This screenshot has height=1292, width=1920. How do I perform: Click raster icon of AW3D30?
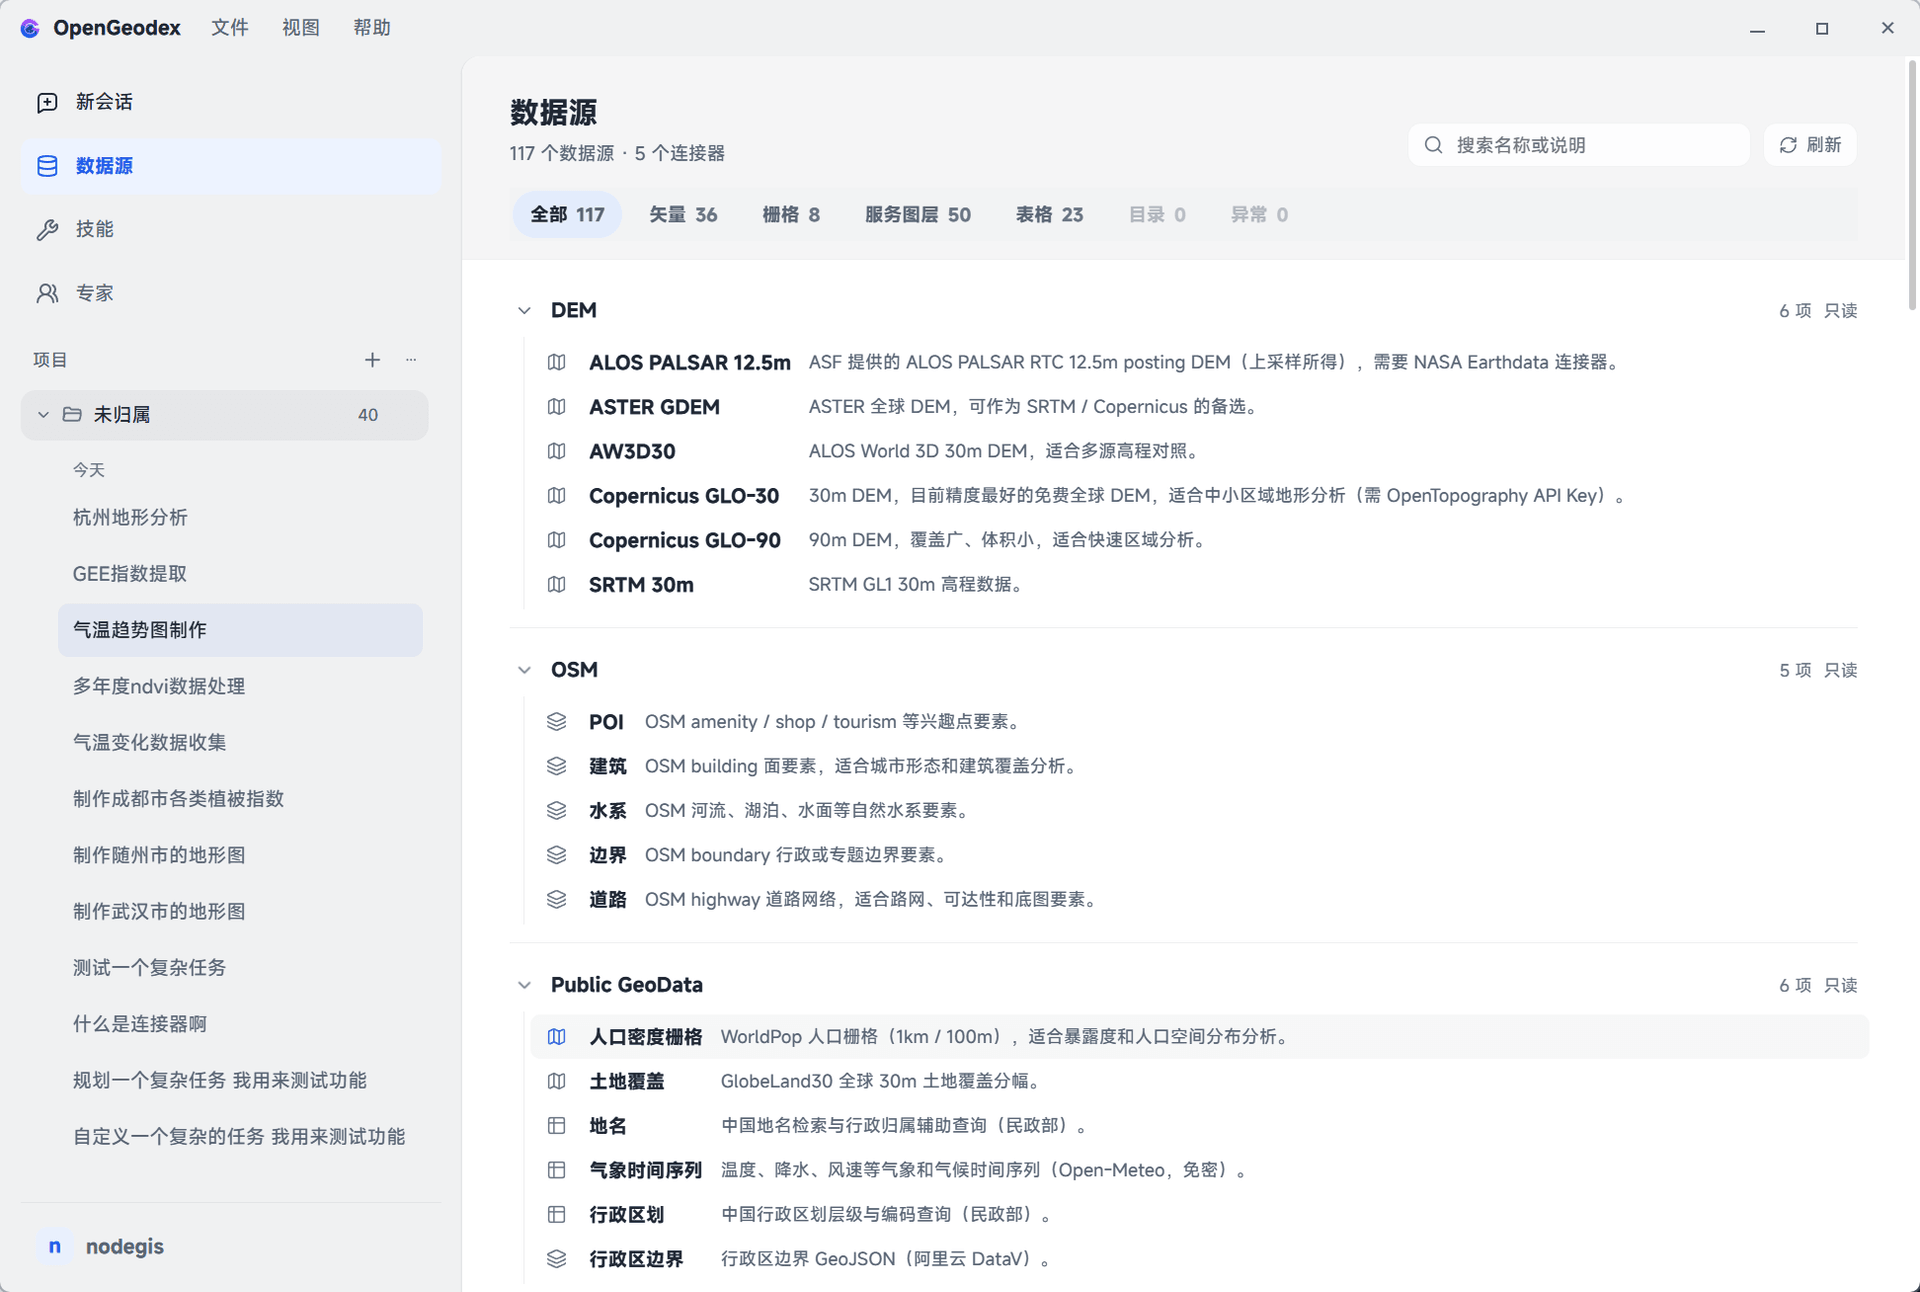tap(557, 451)
